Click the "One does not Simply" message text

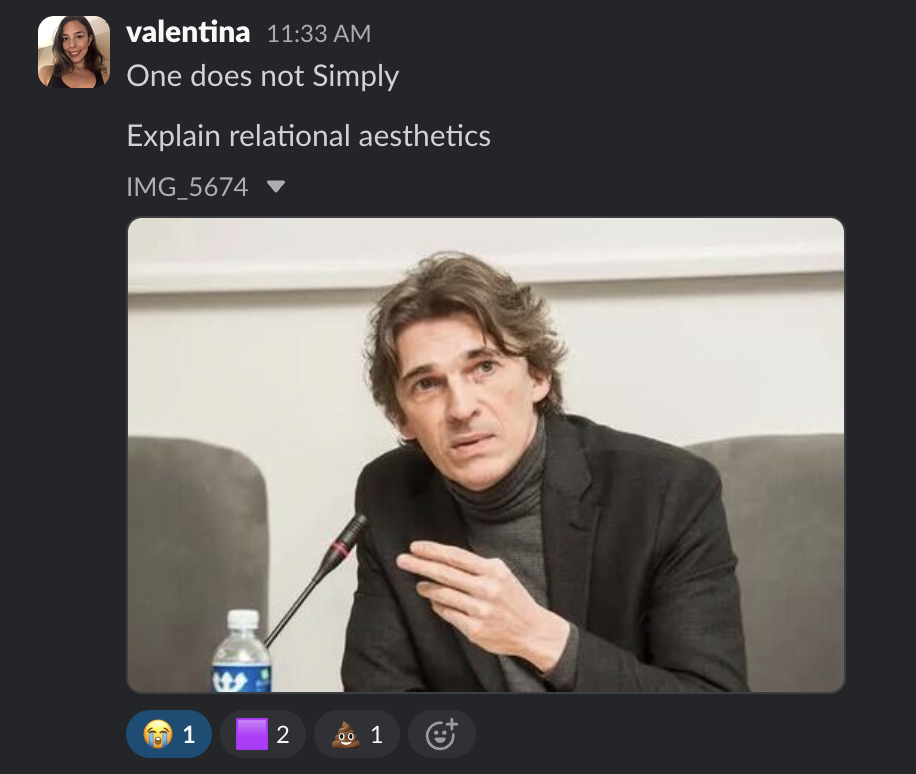point(262,76)
